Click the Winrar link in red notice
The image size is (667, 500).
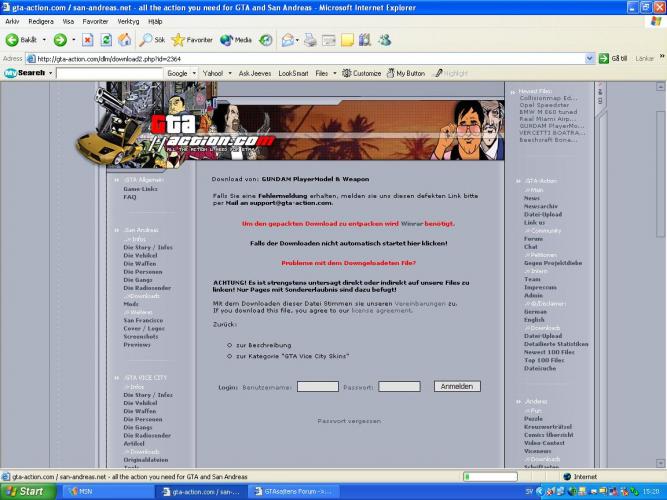pos(412,223)
